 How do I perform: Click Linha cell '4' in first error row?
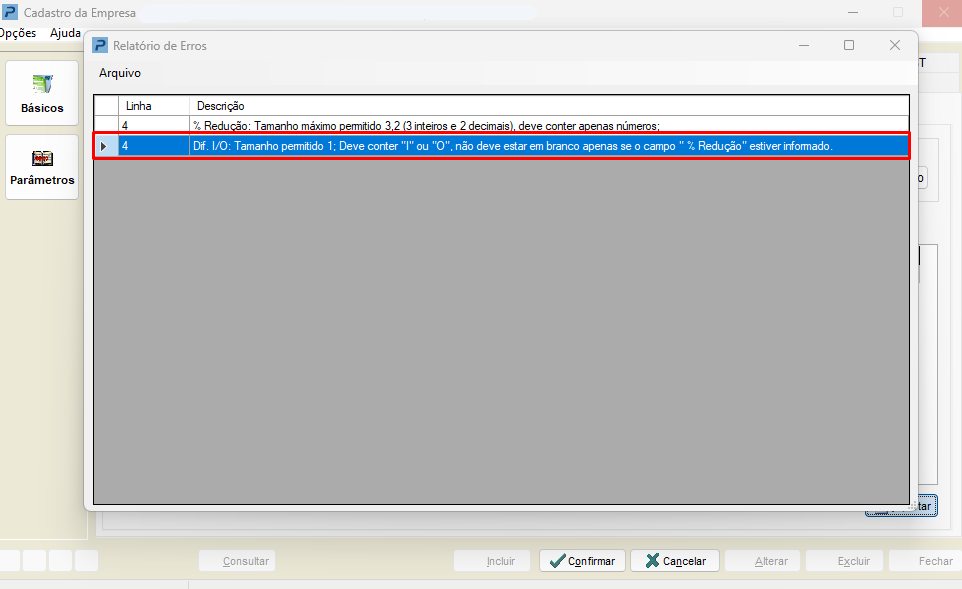(x=153, y=126)
